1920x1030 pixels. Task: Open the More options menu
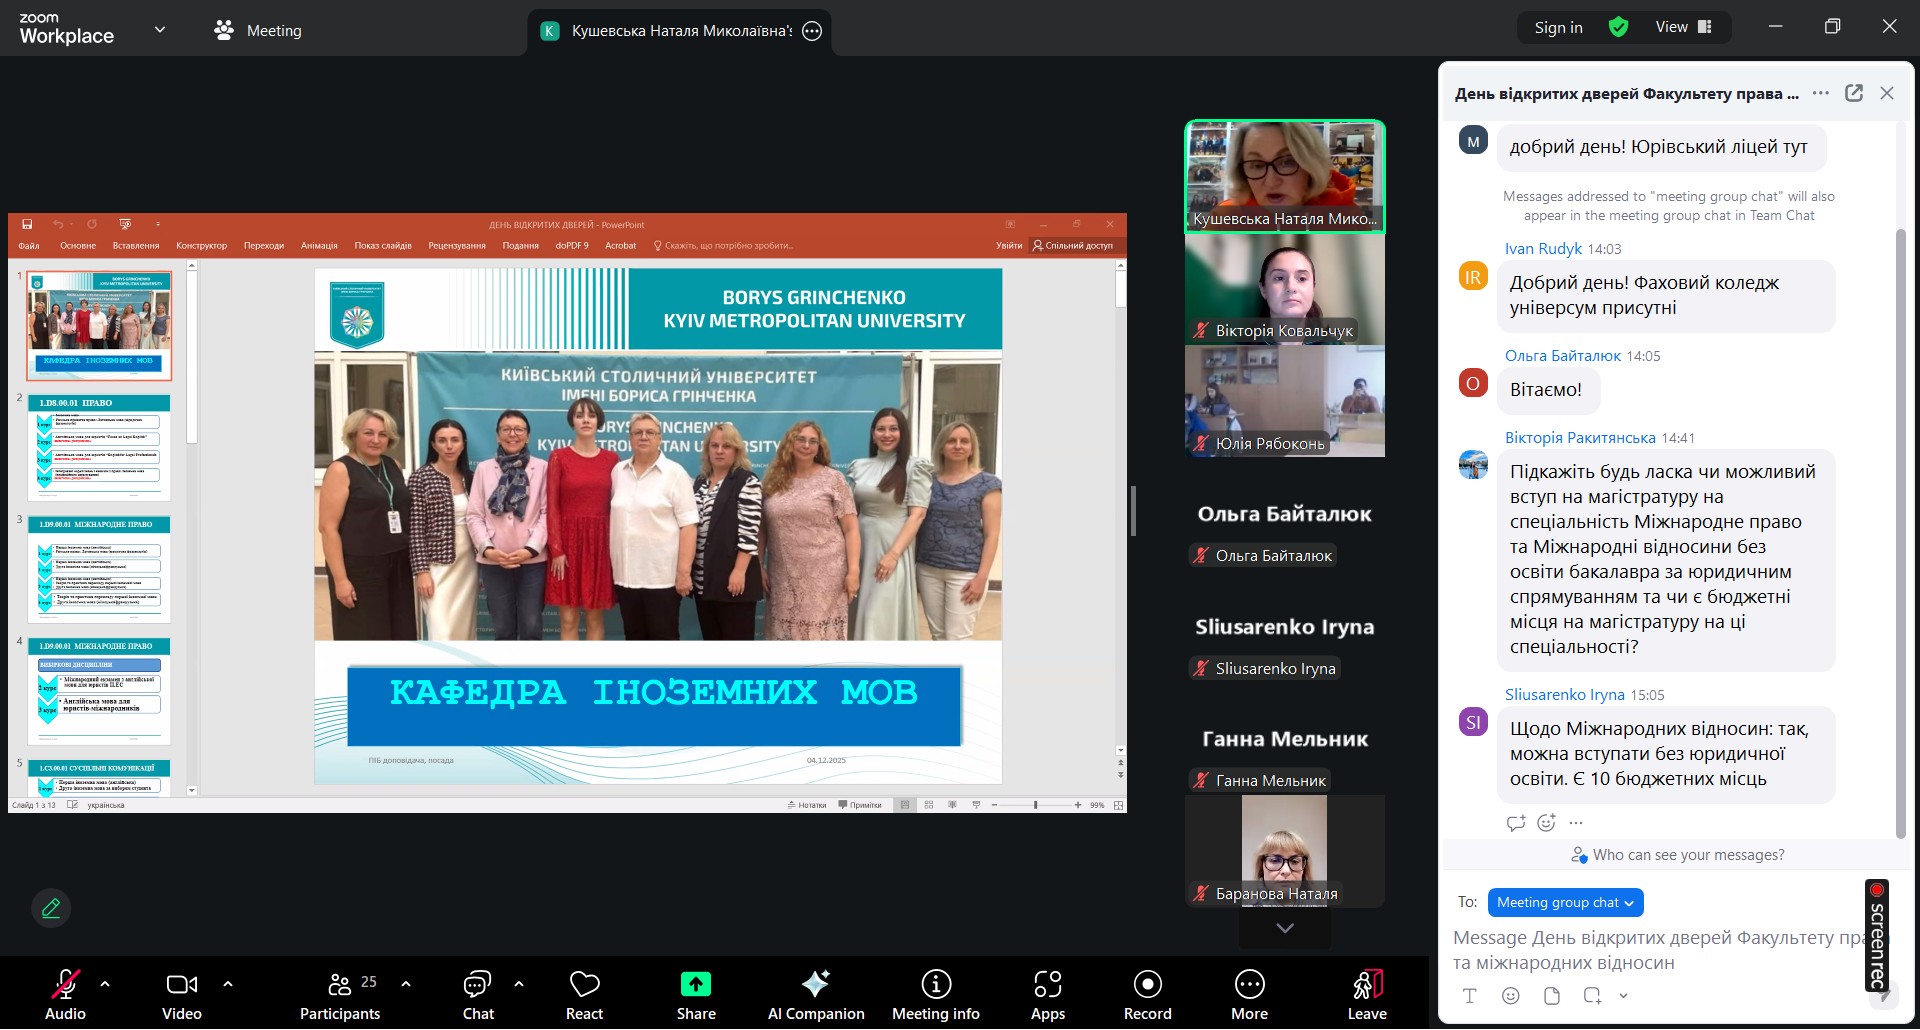pos(1249,994)
